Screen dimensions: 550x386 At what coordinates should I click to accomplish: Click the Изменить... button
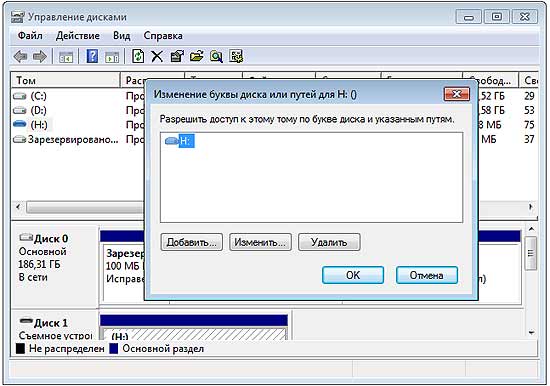point(260,242)
